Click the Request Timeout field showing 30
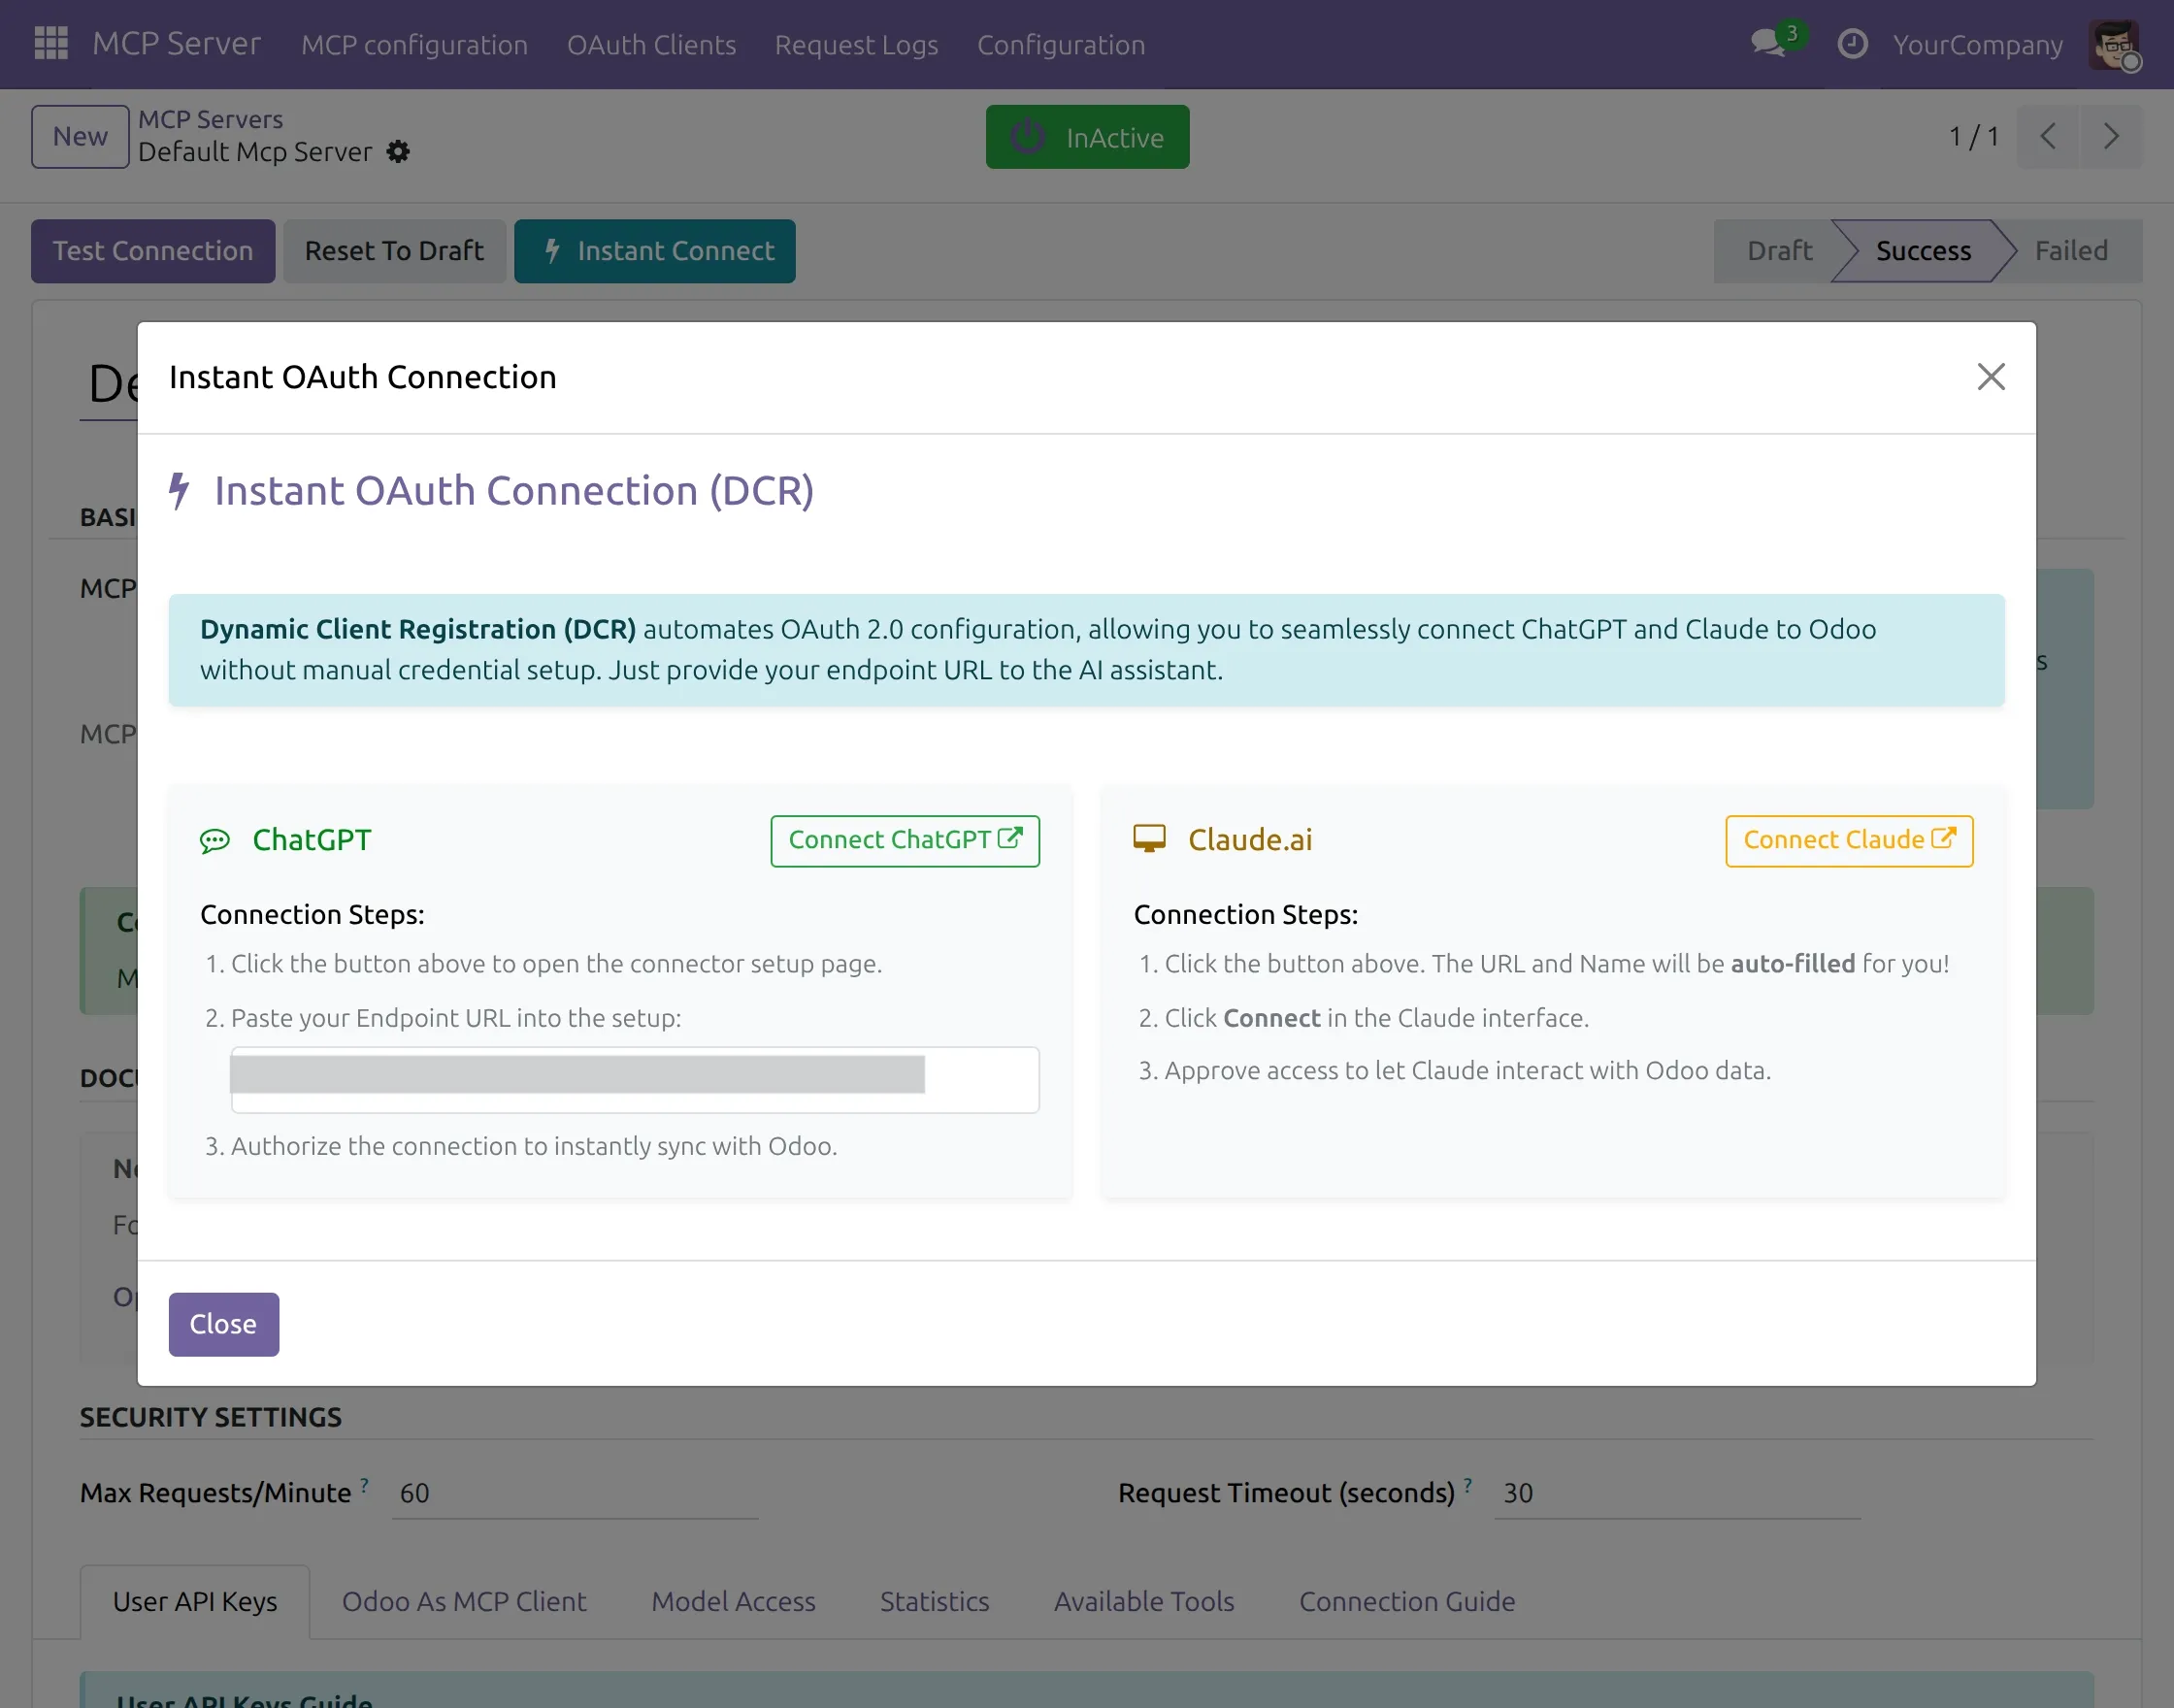Image resolution: width=2174 pixels, height=1708 pixels. coord(1677,1493)
